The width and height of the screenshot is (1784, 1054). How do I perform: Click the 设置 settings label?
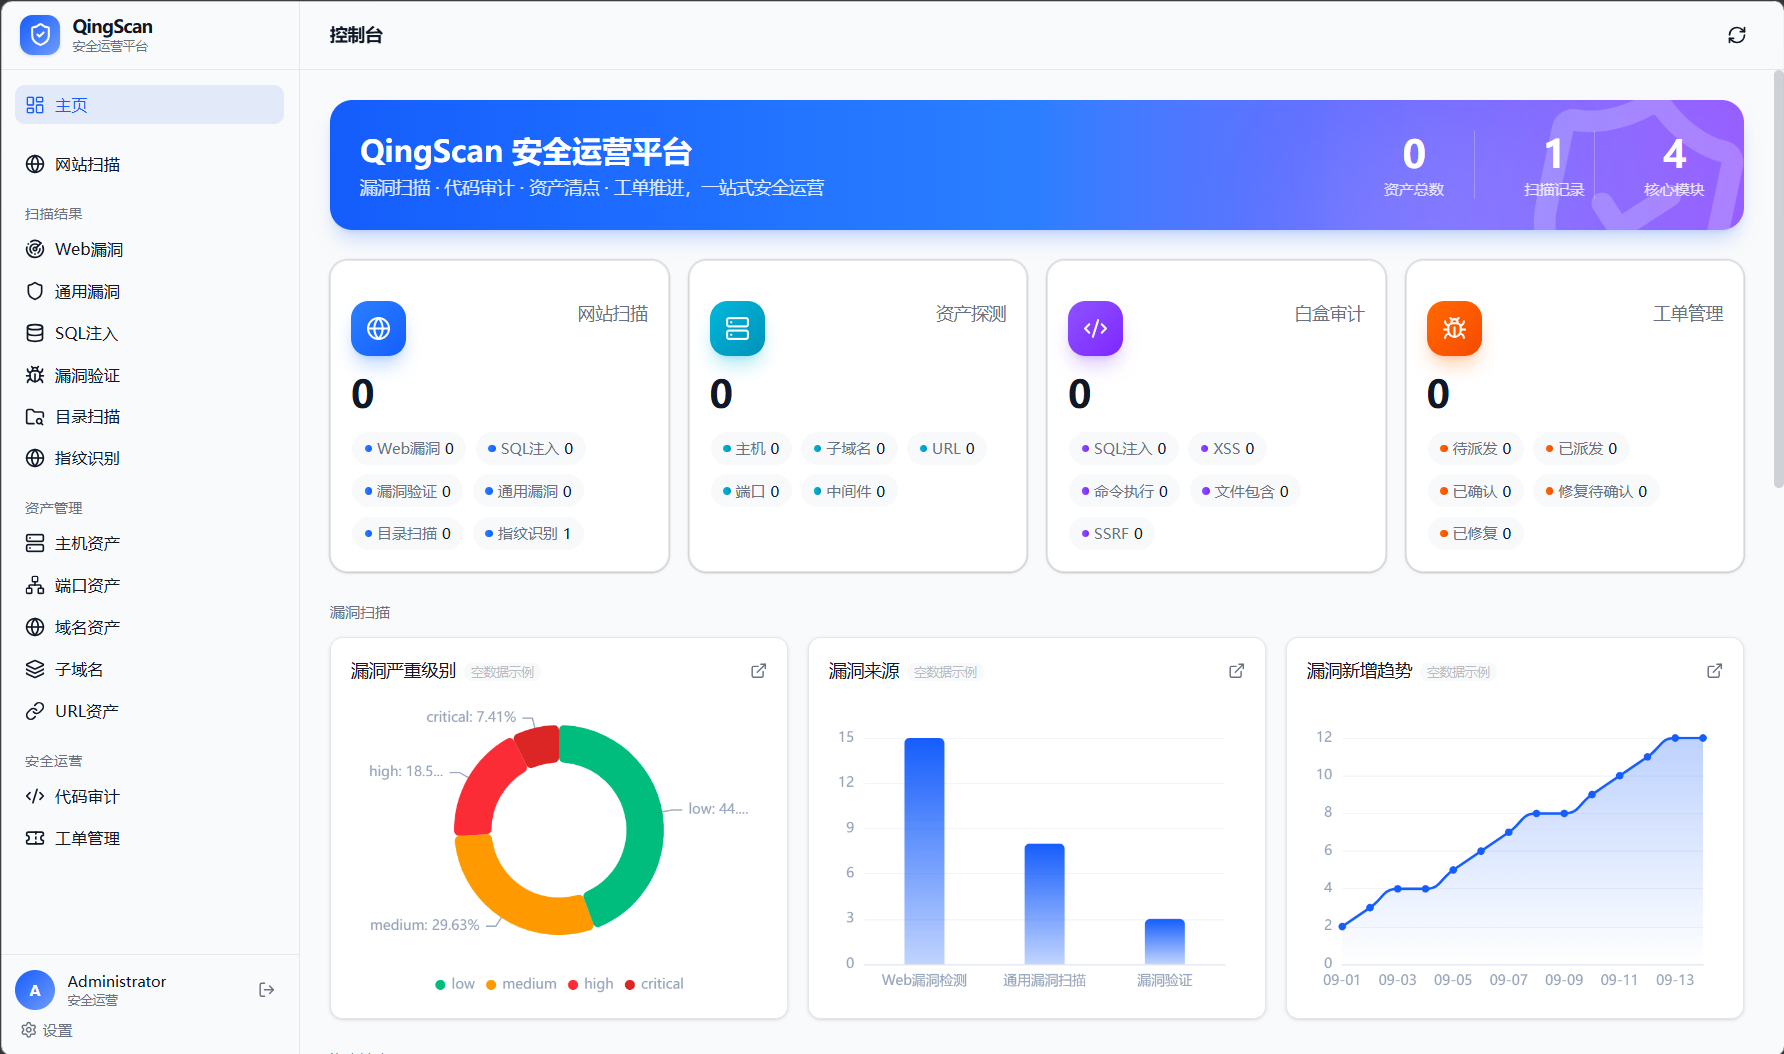click(x=57, y=1030)
